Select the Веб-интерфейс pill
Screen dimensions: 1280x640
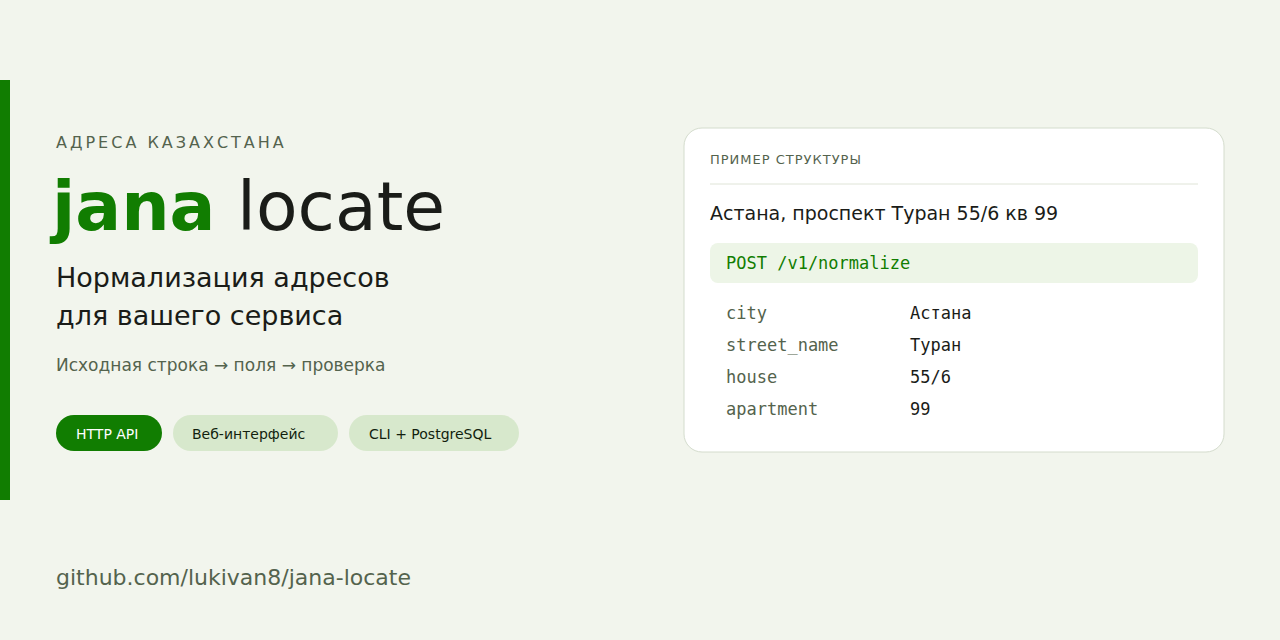click(255, 433)
